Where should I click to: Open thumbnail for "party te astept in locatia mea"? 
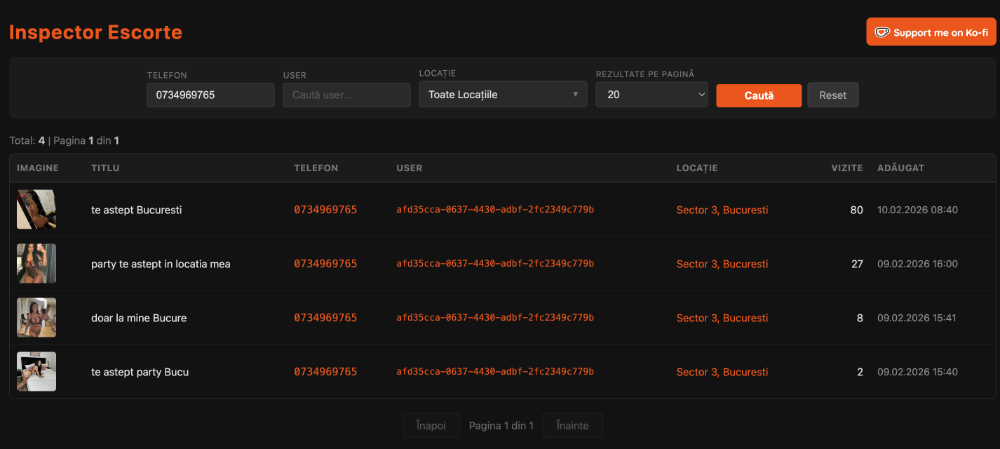[36, 264]
